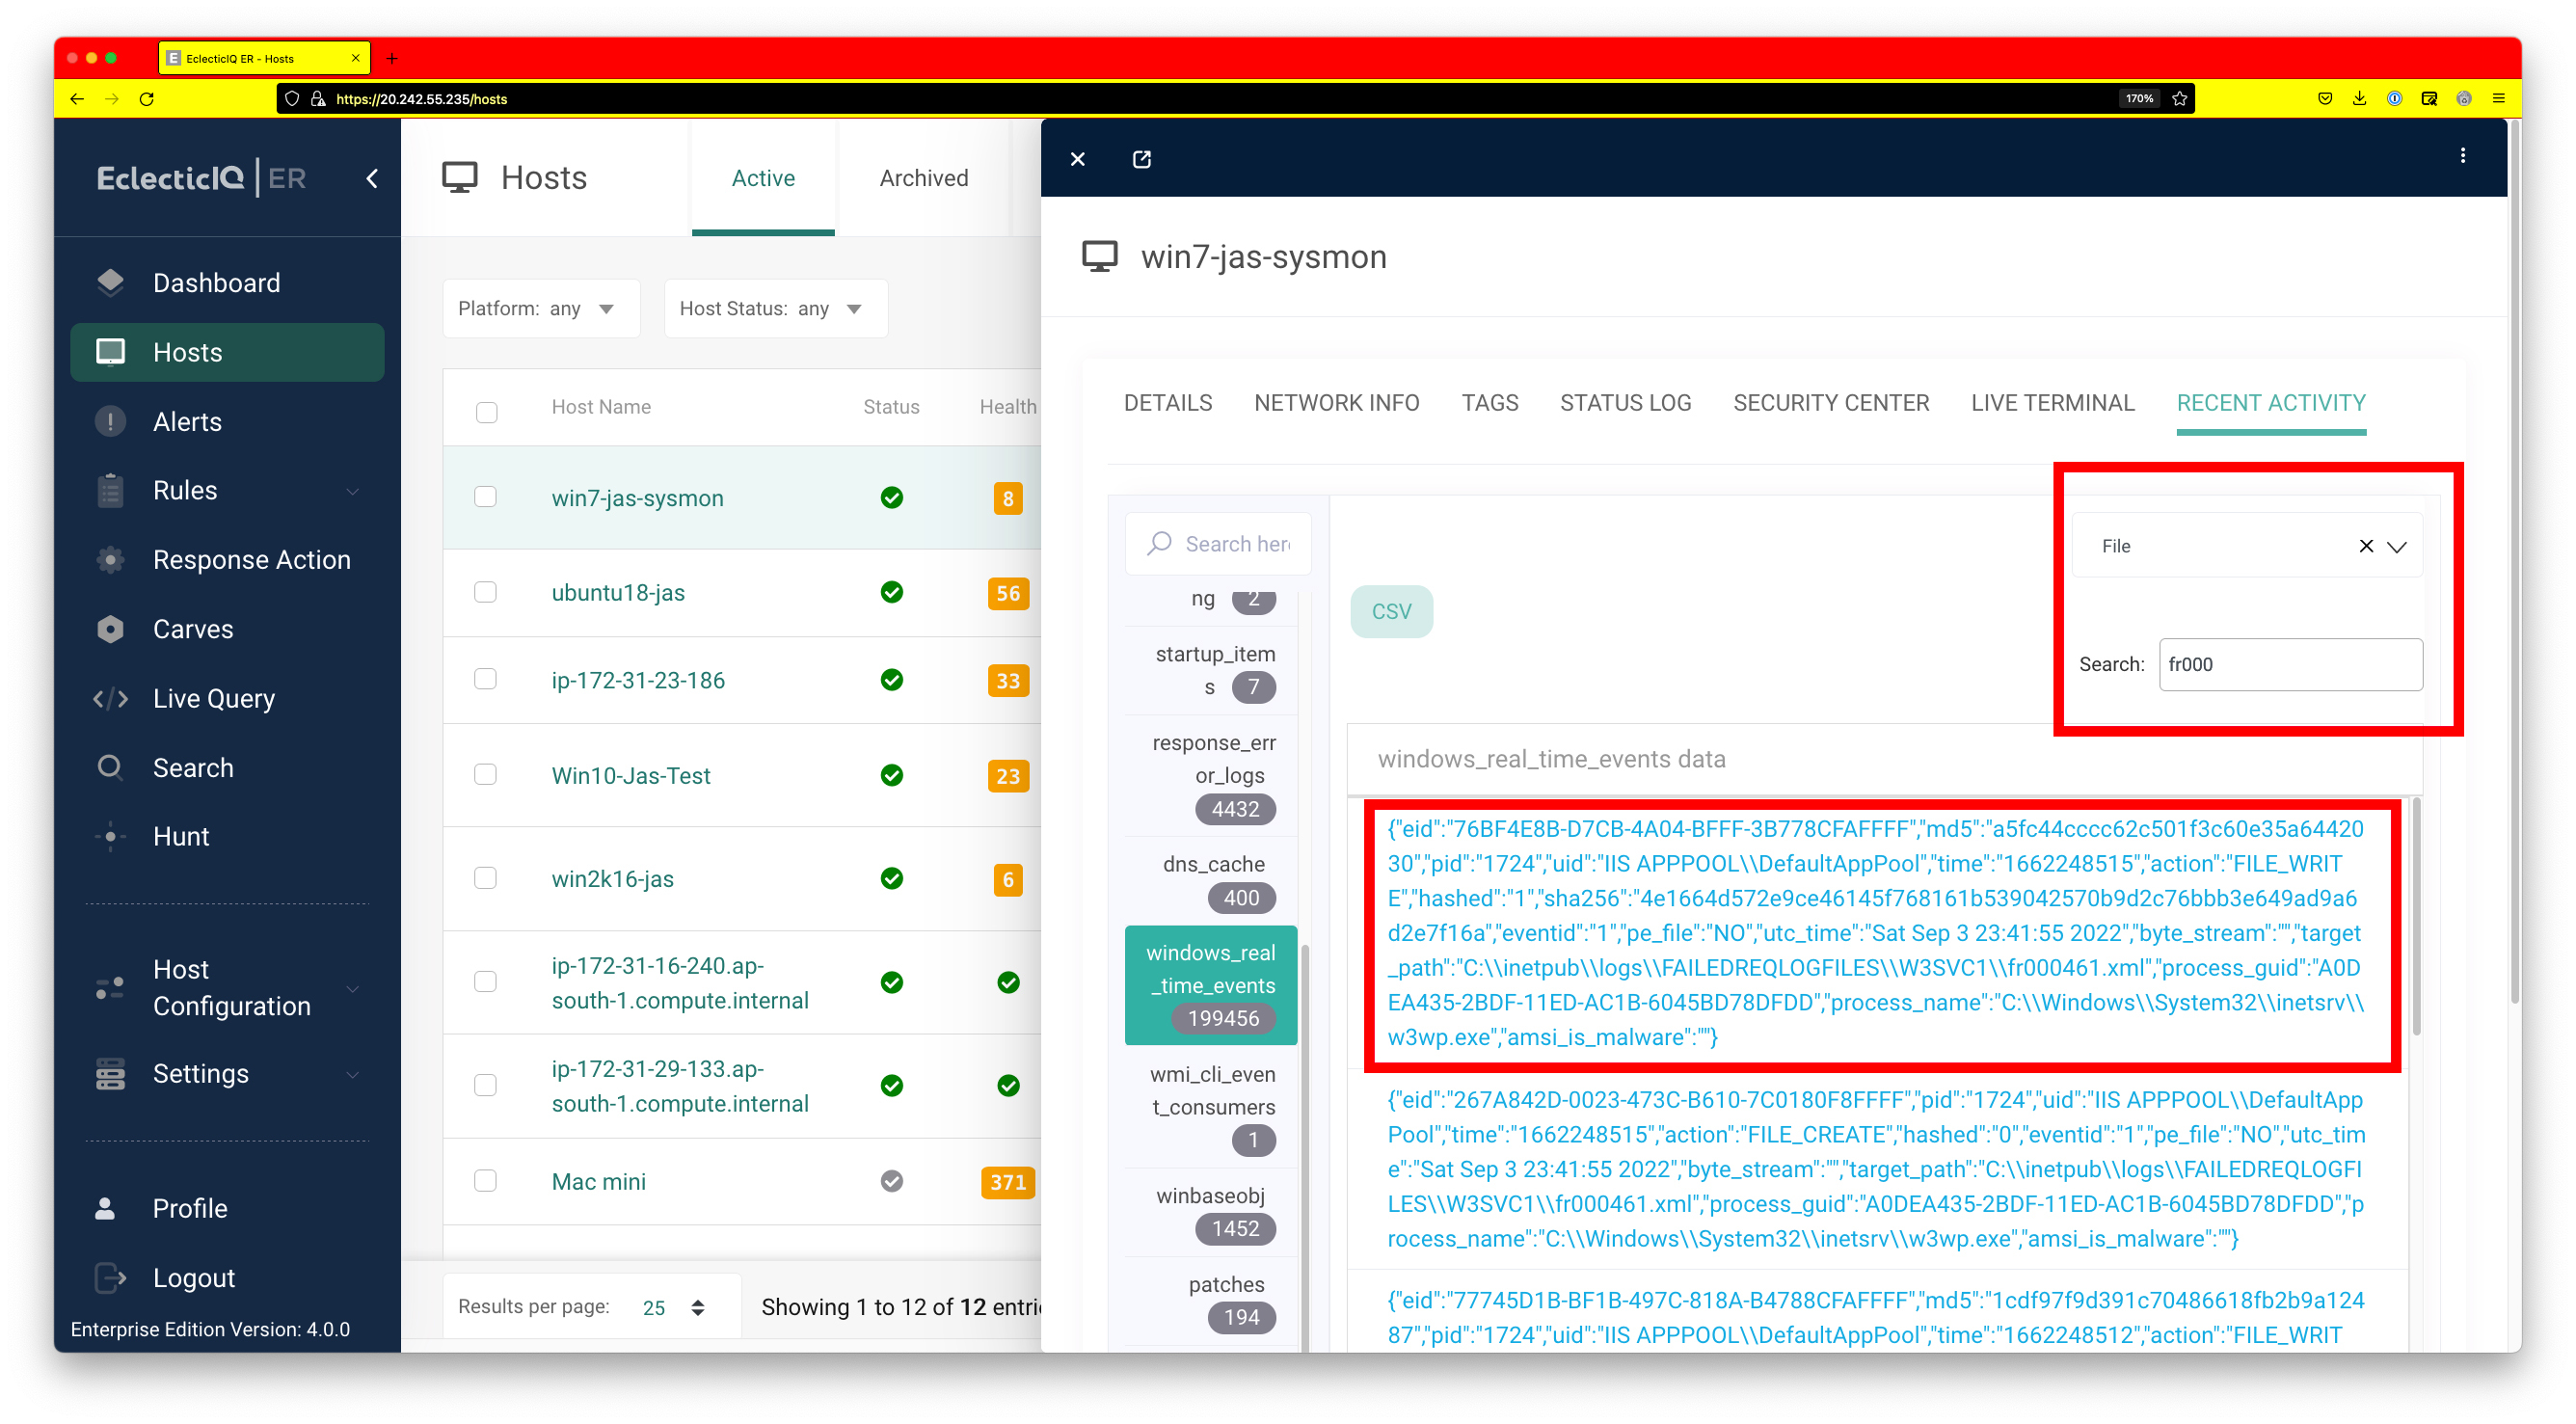Open the ubuntu18-jas host link
2576x1424 pixels.
pos(618,593)
